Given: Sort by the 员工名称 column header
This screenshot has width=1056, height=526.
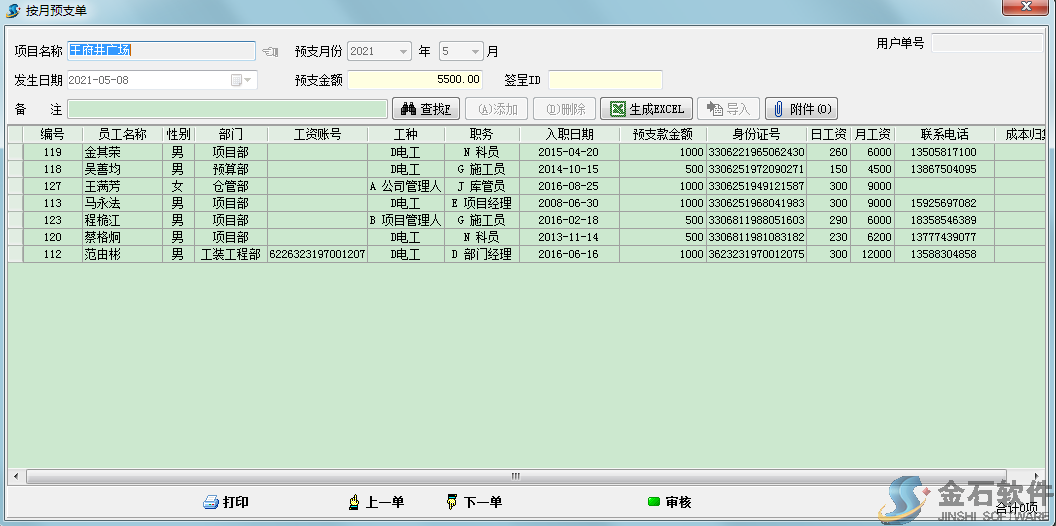Looking at the screenshot, I should pyautogui.click(x=122, y=134).
